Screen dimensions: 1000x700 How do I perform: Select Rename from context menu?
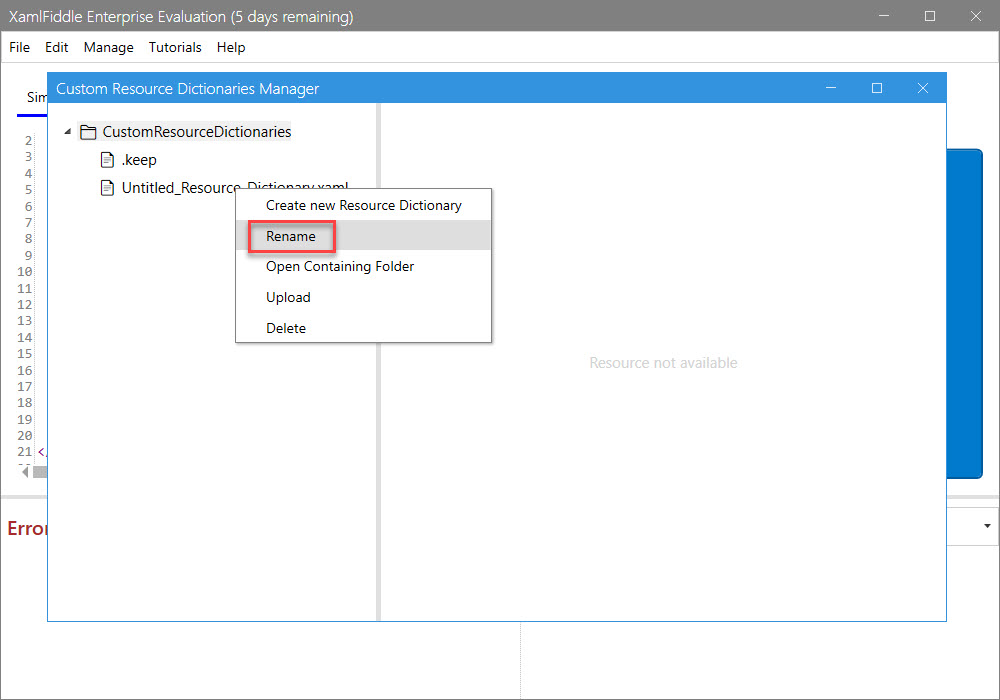(x=364, y=236)
